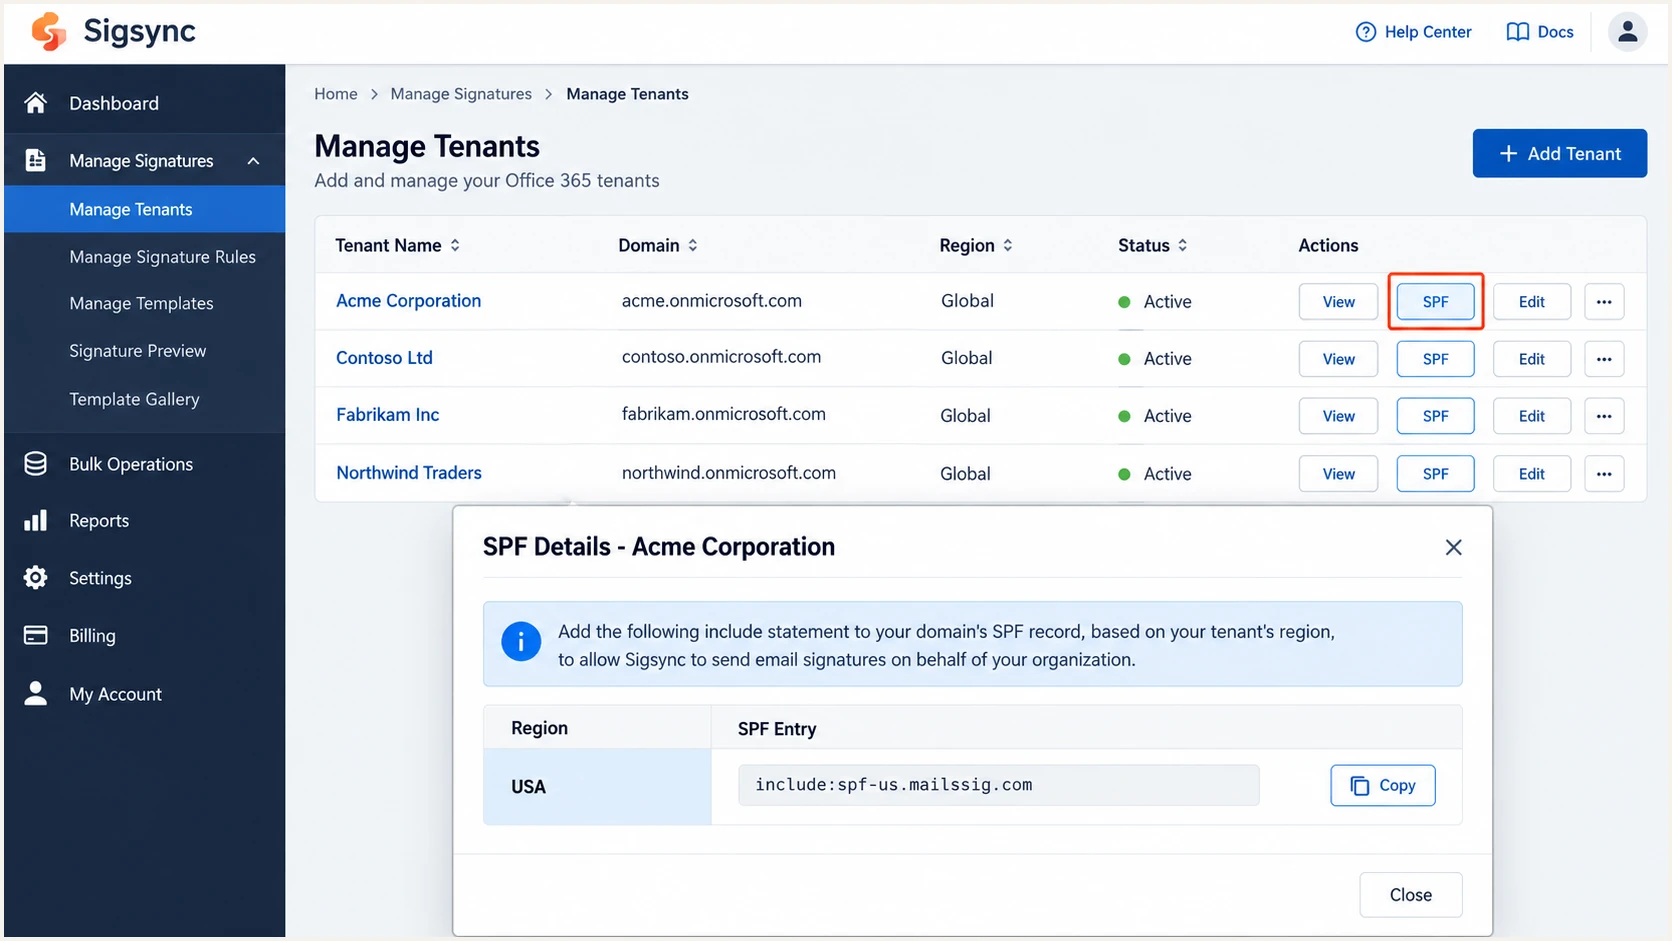Go to Manage Signatures breadcrumb

click(461, 94)
